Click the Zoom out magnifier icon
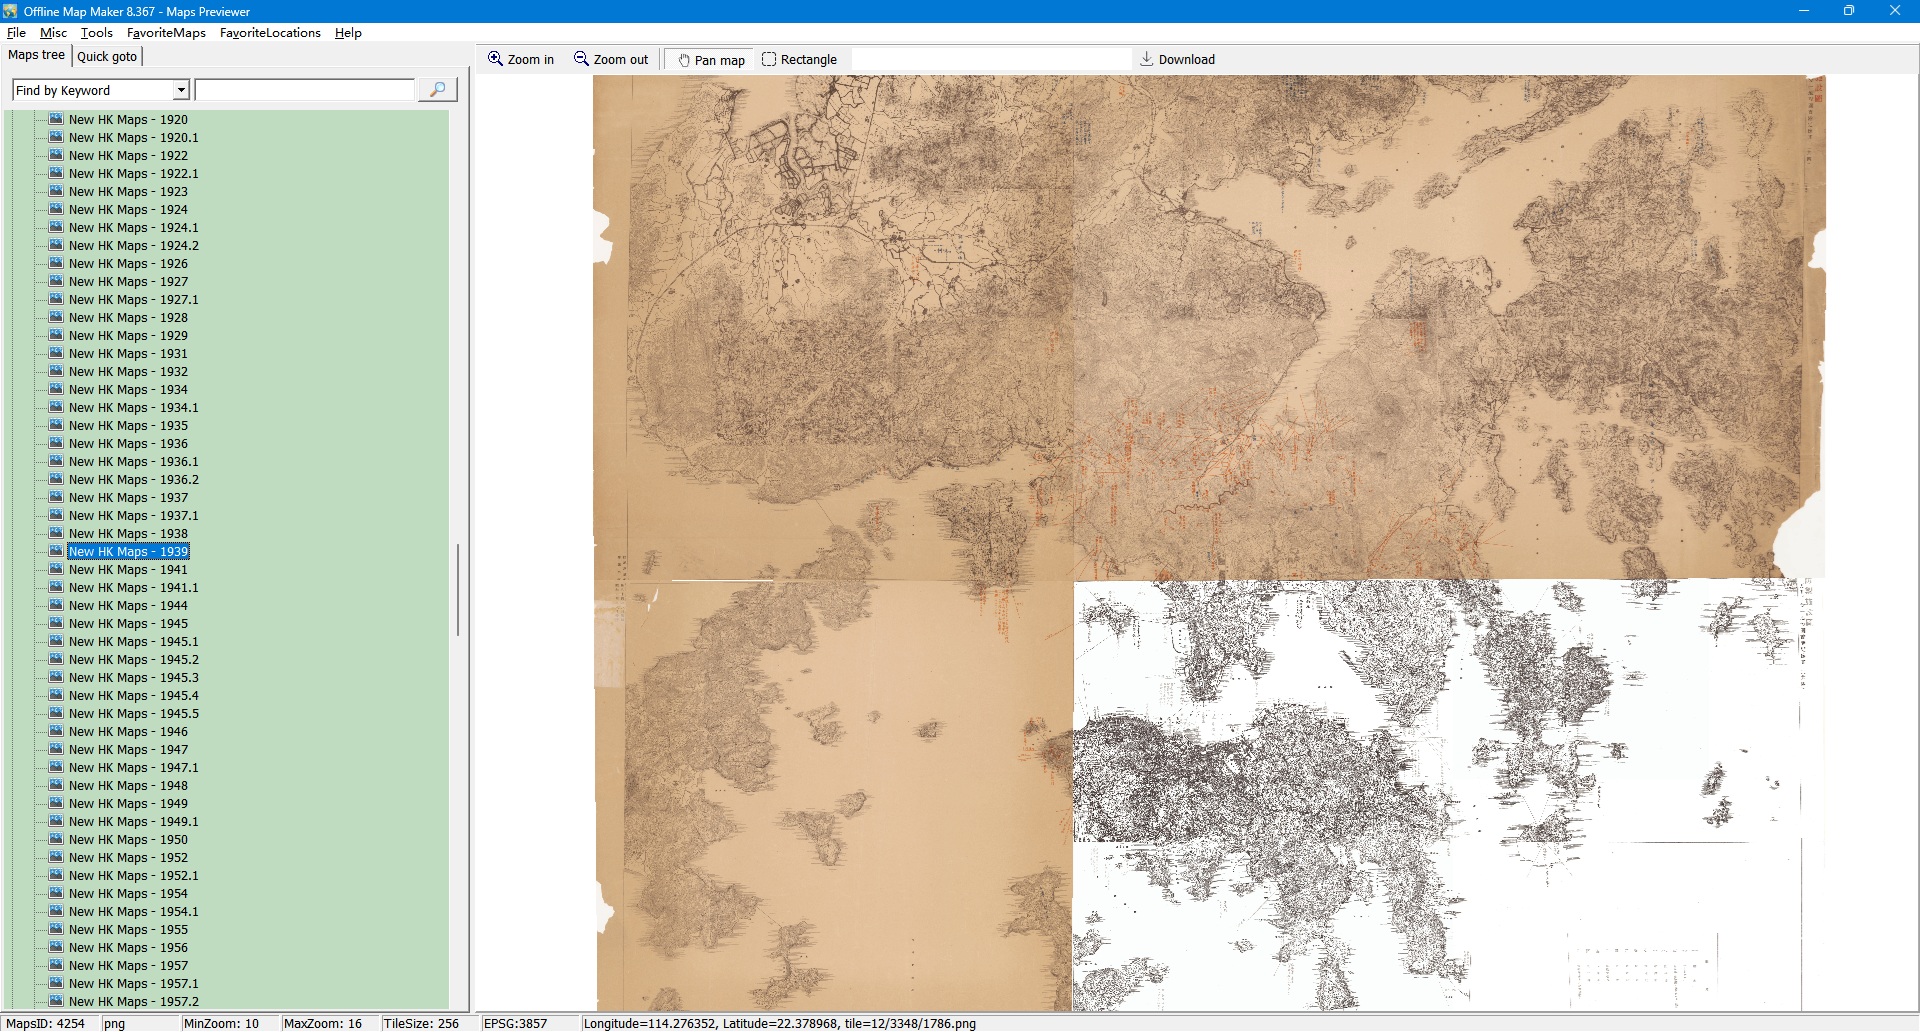1920x1032 pixels. point(581,59)
